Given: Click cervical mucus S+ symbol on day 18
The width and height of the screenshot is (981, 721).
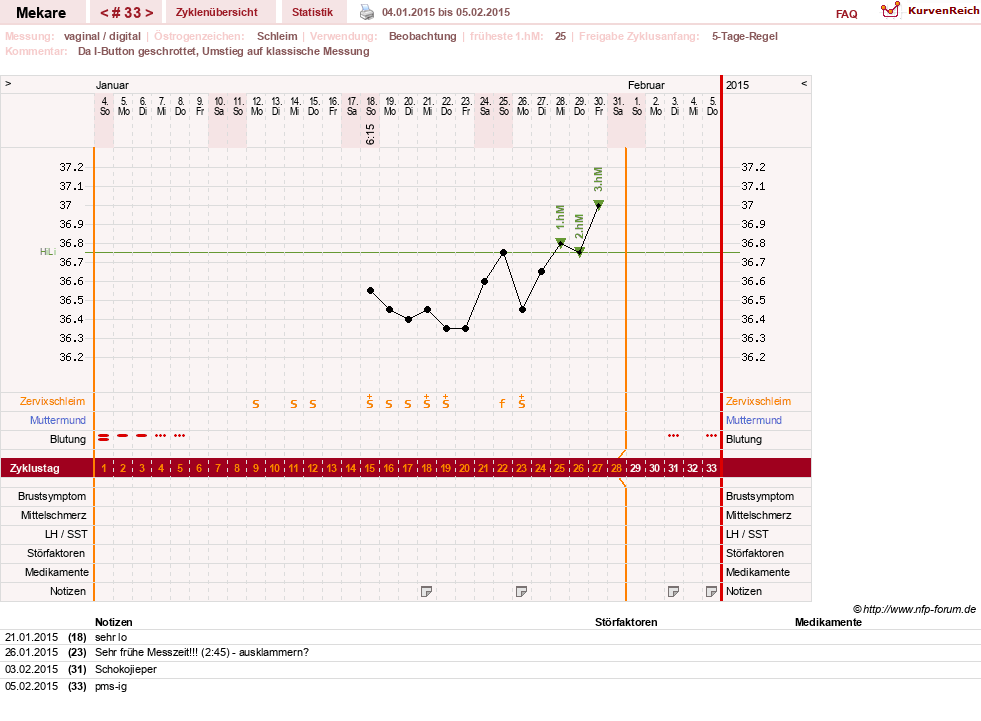Looking at the screenshot, I should pos(427,402).
